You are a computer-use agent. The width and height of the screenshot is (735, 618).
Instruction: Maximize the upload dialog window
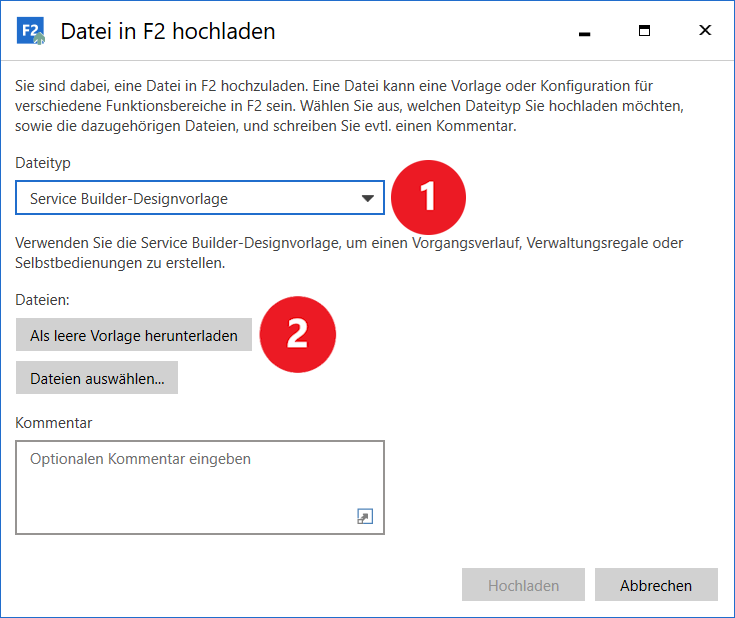coord(645,31)
